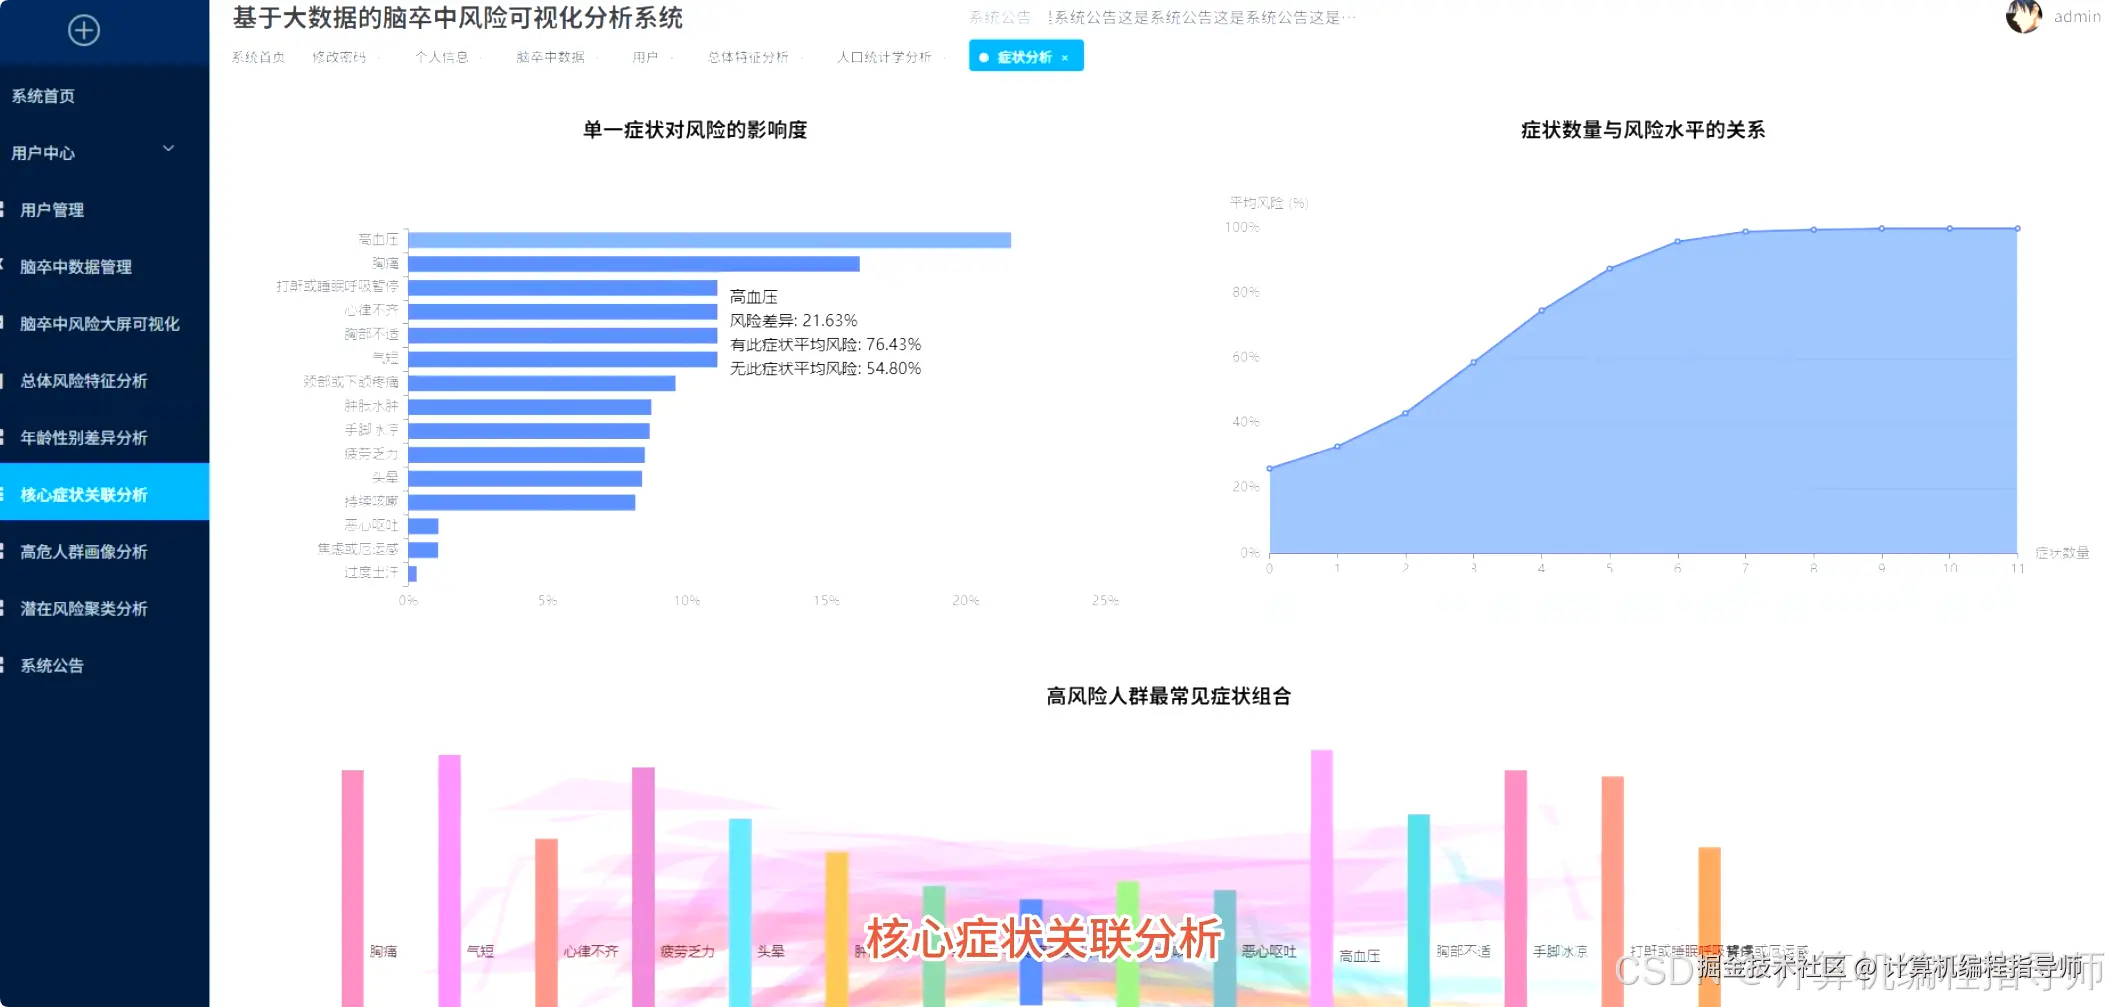
Task: Click the 气短 bar in the bar chart
Action: point(562,359)
